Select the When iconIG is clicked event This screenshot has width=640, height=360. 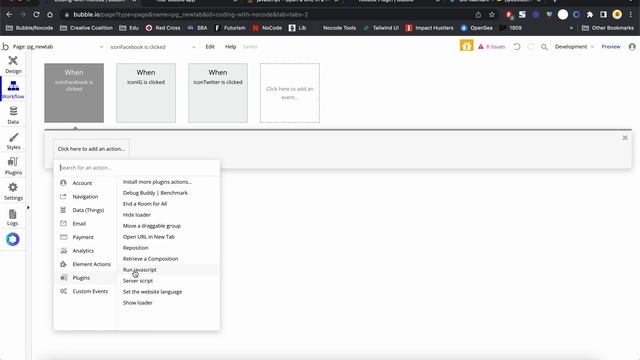pos(146,93)
